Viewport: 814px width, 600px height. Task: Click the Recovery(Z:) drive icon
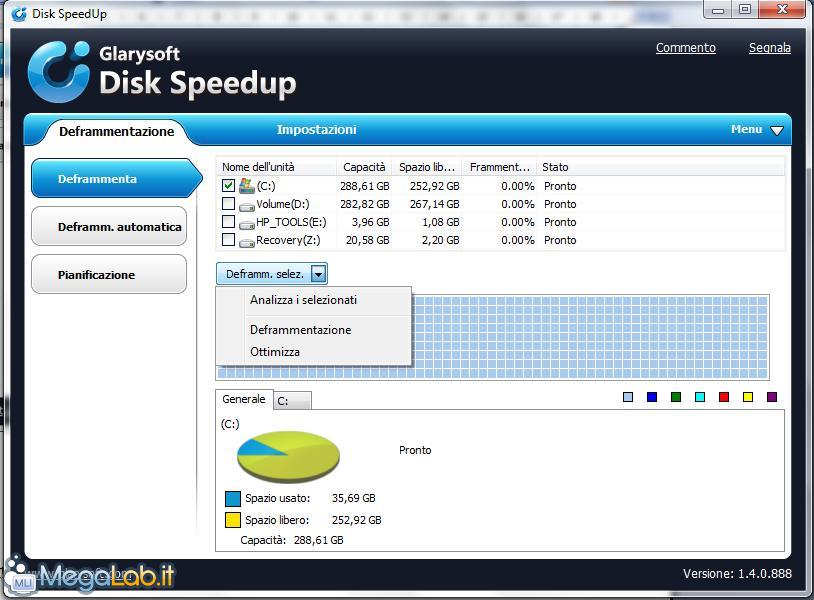[247, 241]
